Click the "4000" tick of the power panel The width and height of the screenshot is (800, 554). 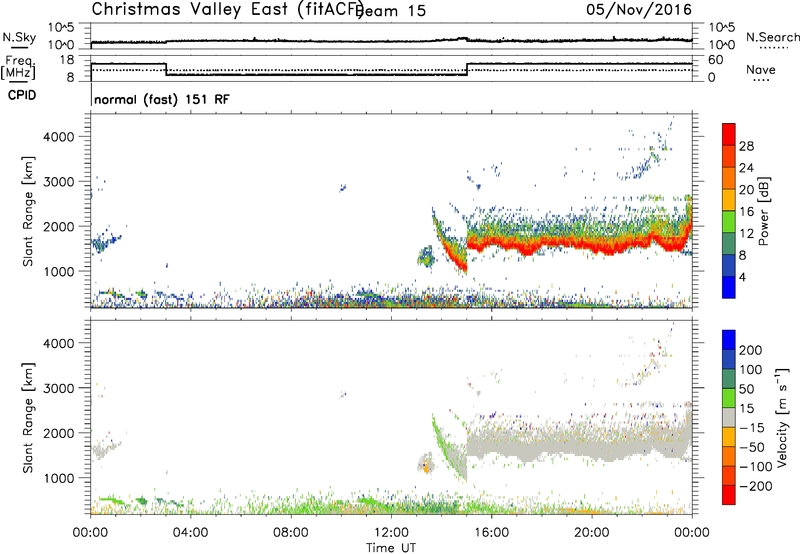(58, 137)
